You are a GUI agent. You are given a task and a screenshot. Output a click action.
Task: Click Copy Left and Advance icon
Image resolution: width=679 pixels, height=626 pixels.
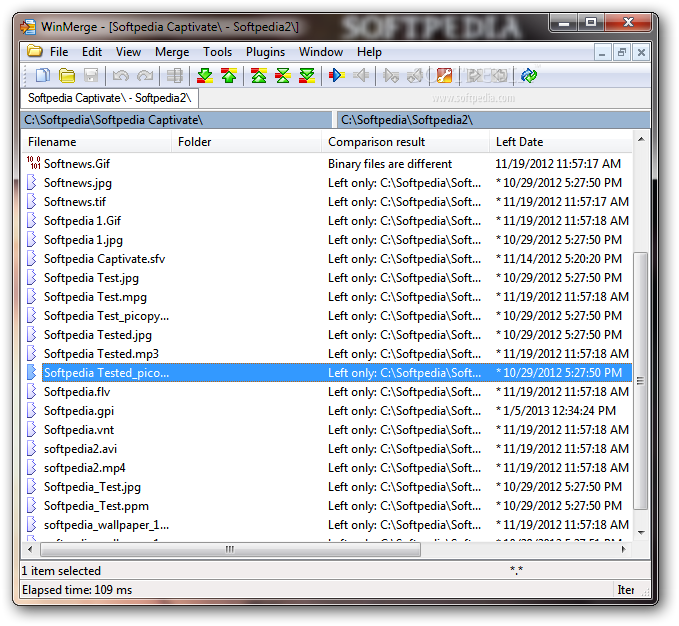[x=414, y=76]
